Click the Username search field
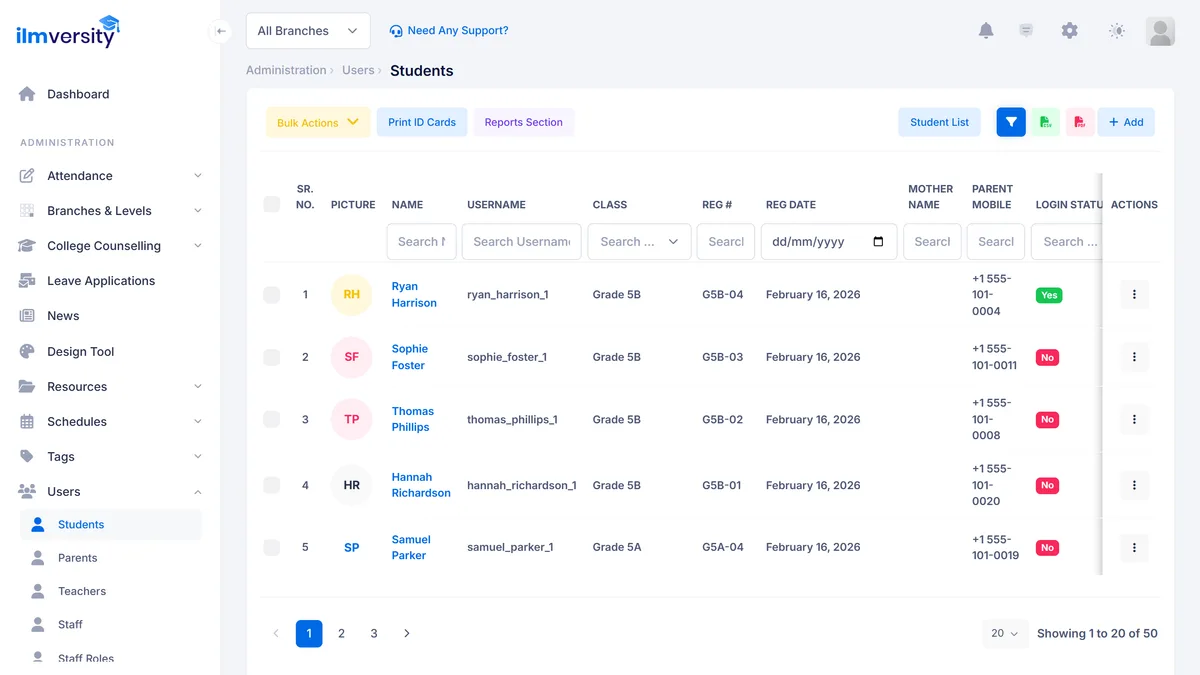 click(x=522, y=242)
